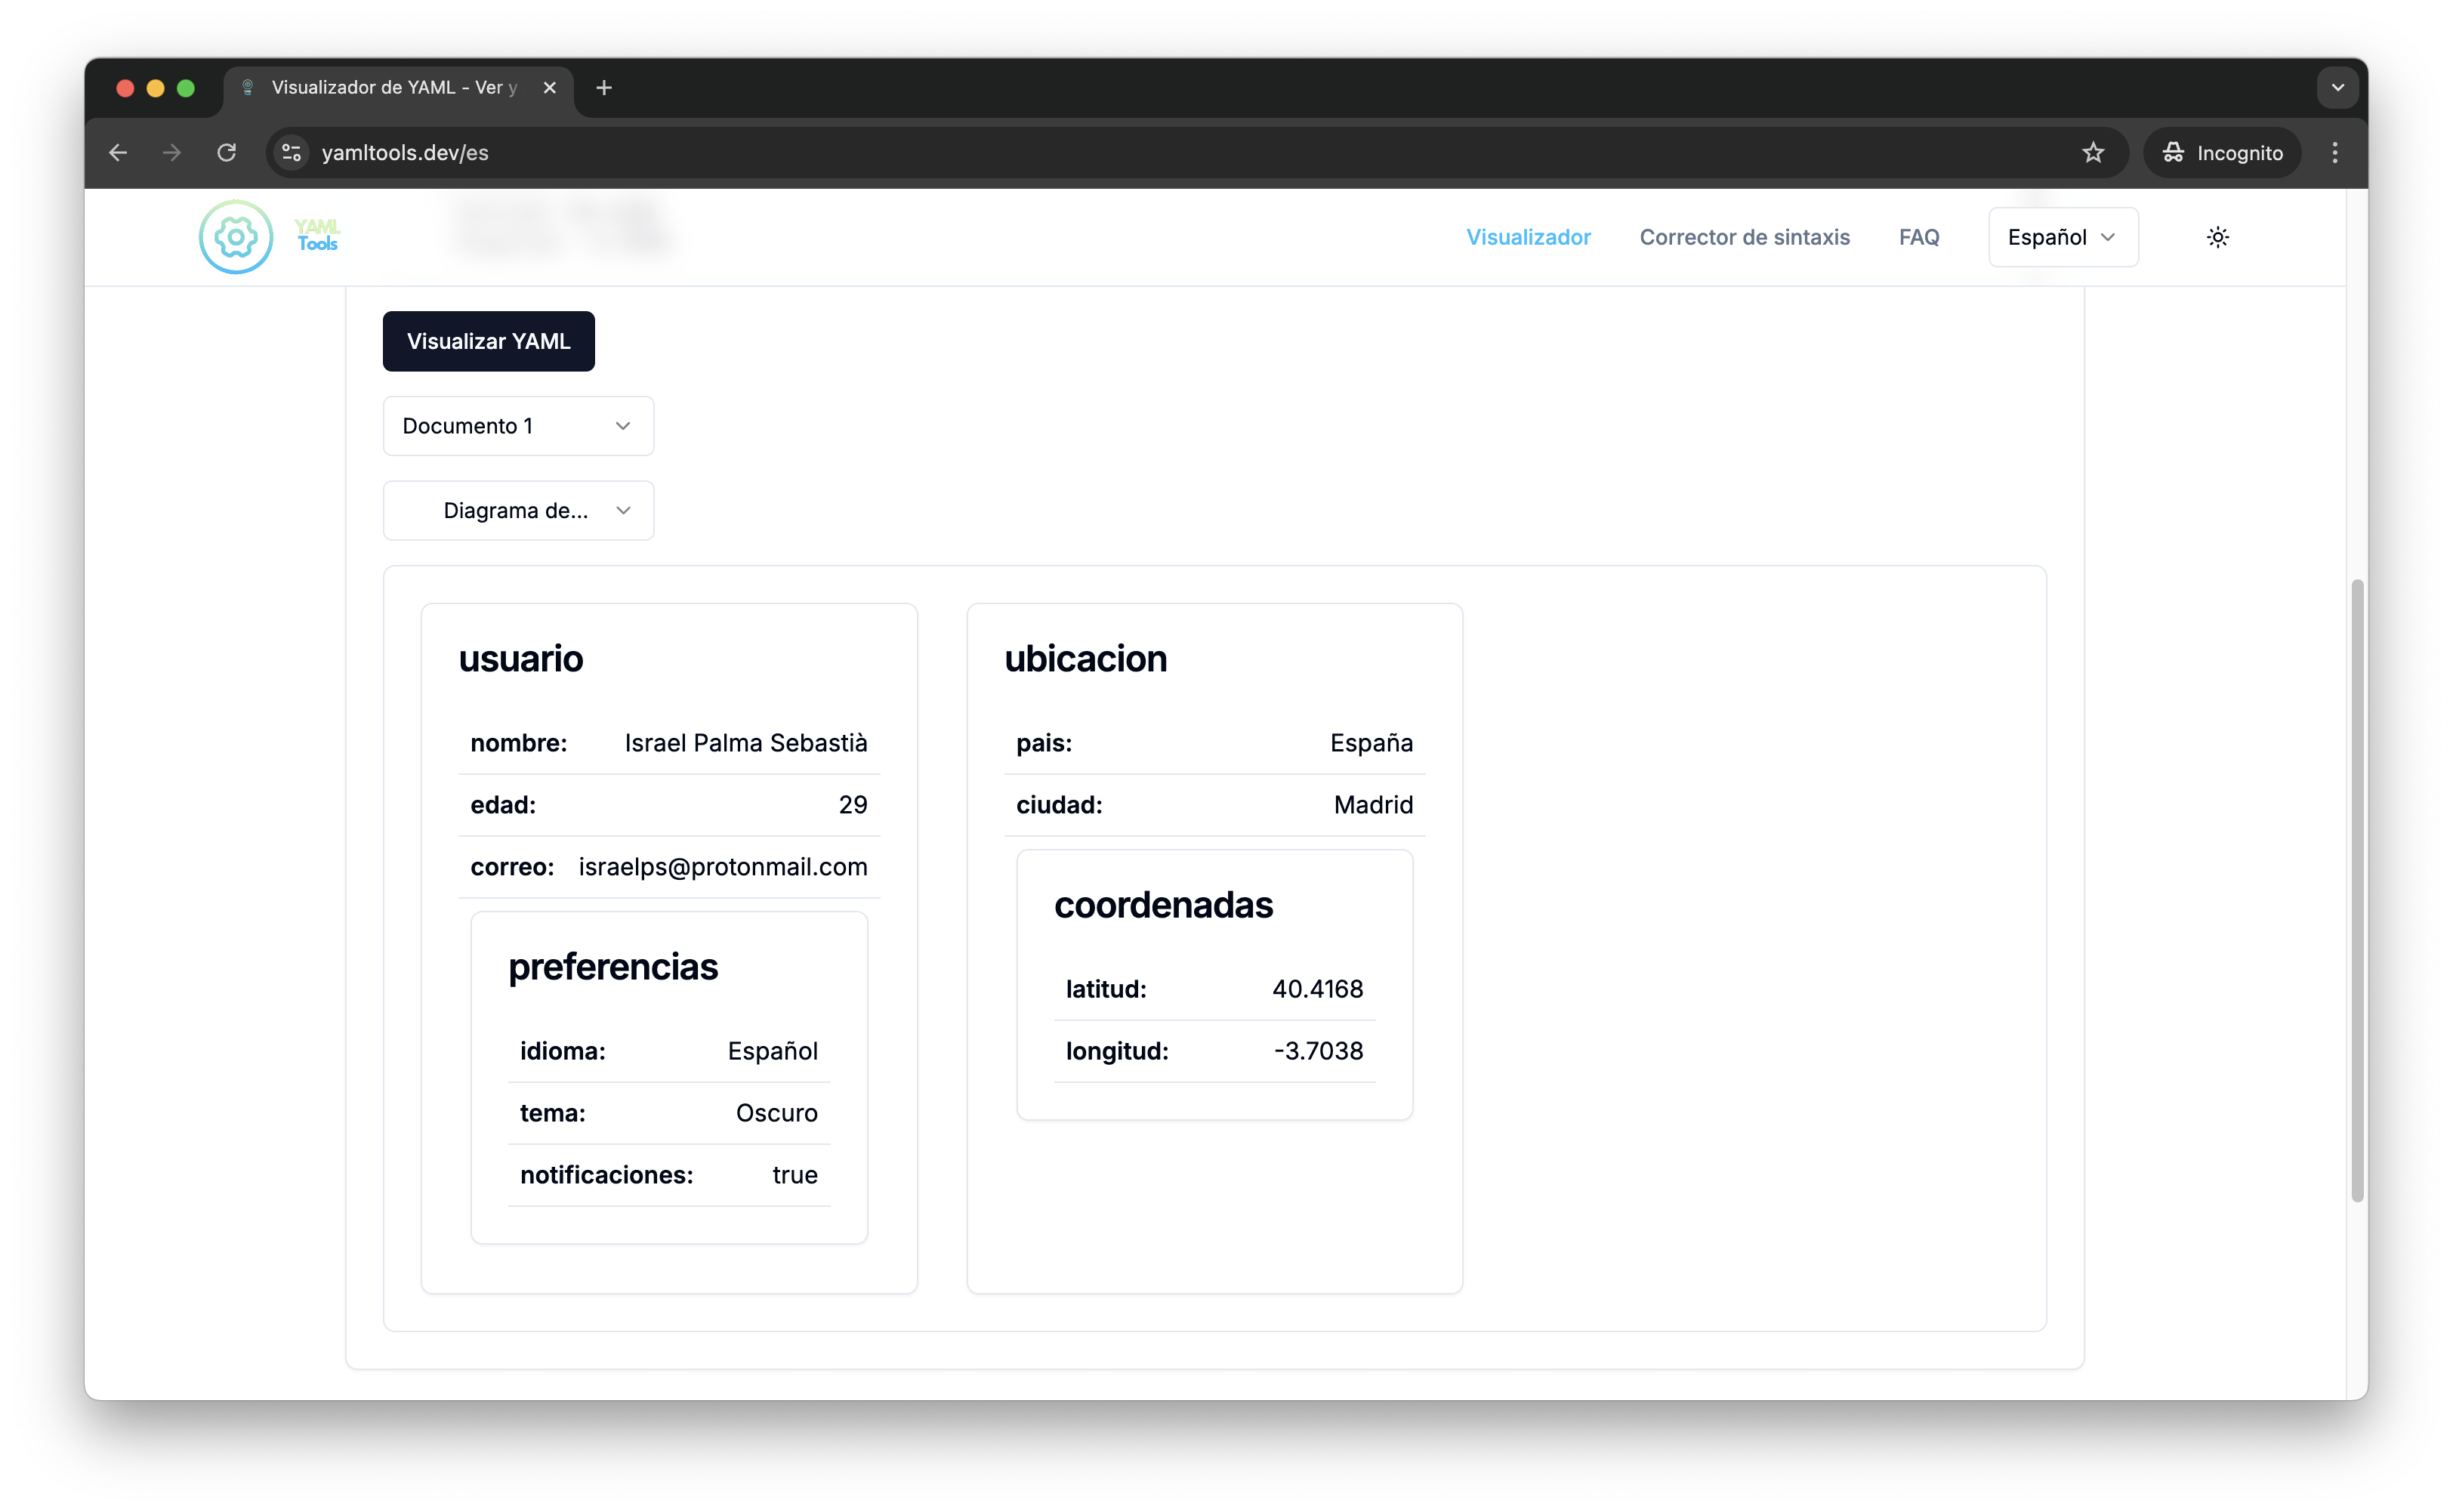2453x1512 pixels.
Task: Open the Documento 1 dropdown
Action: pos(518,426)
